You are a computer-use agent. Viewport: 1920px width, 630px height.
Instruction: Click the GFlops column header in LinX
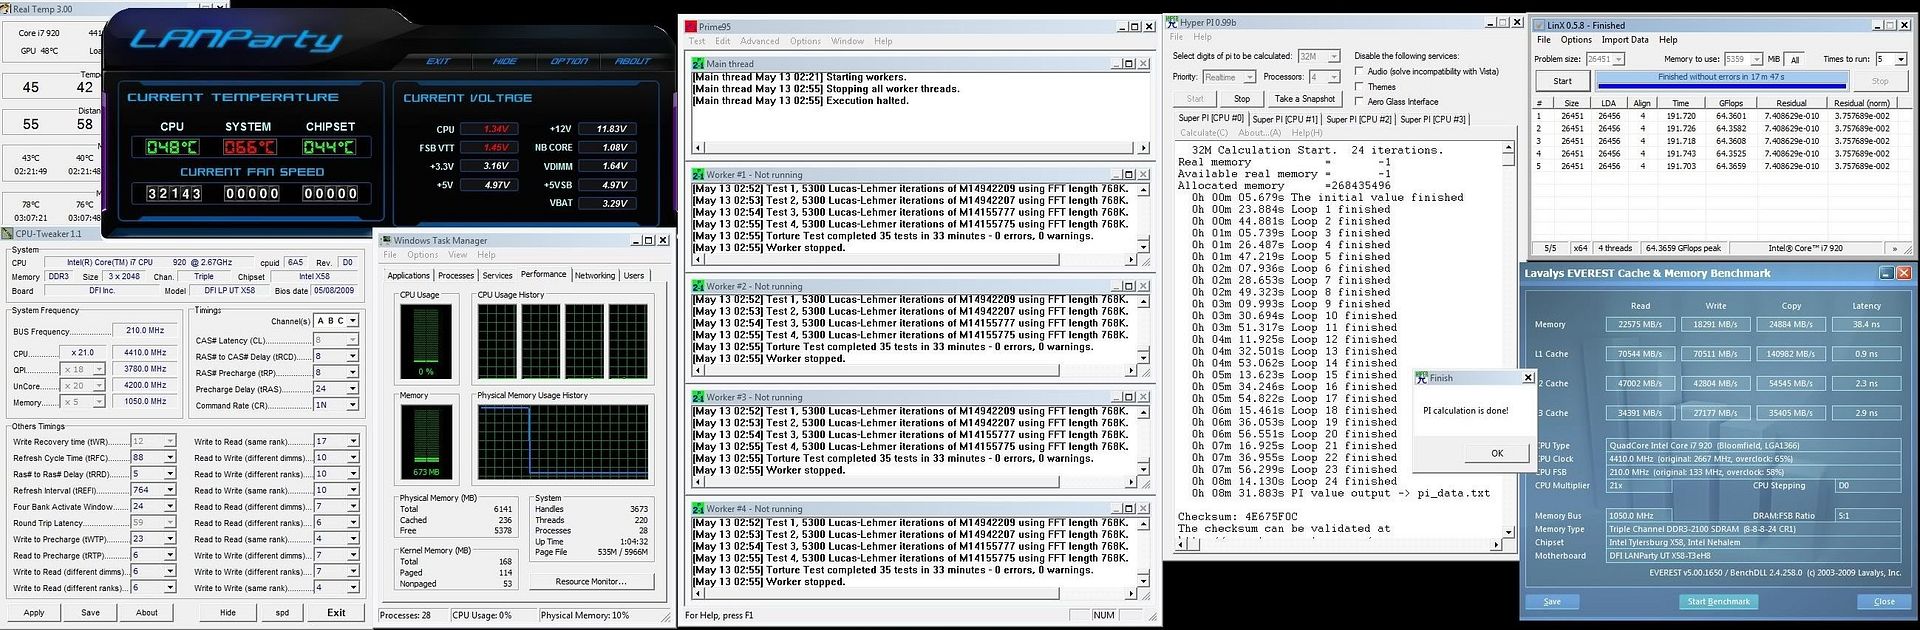pos(1731,103)
